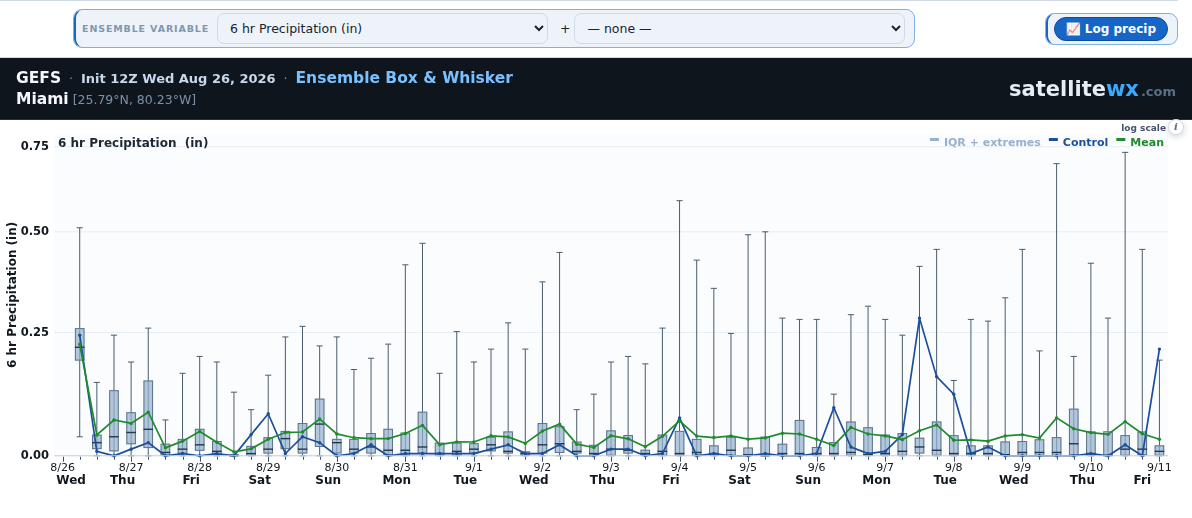Click the 9/4 Fri date label

[675, 473]
